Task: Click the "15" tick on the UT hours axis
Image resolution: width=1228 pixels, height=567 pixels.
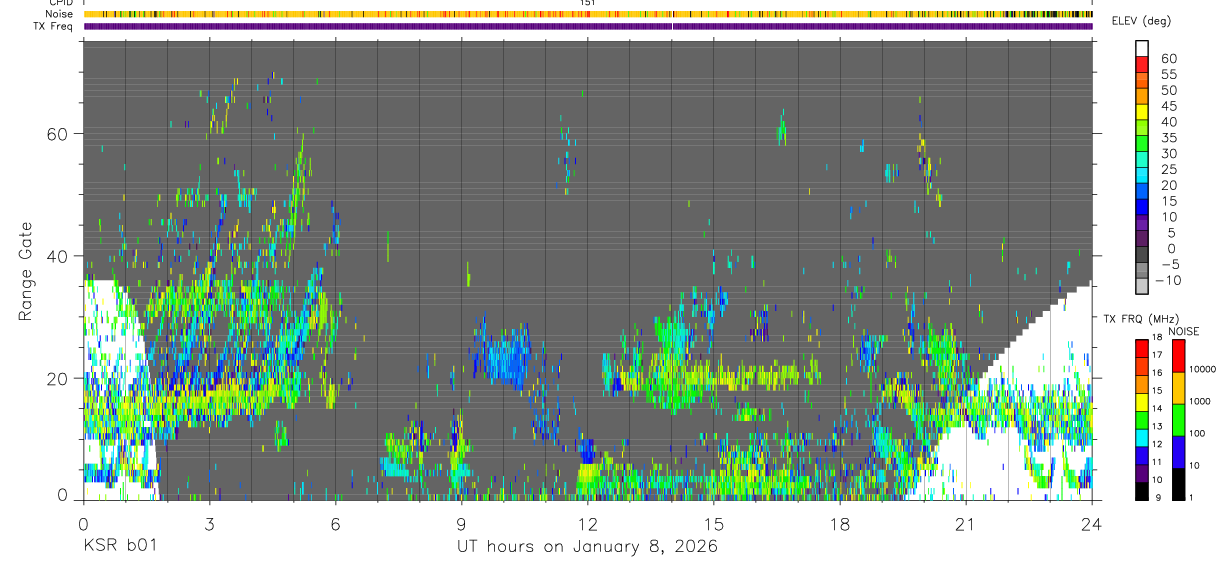Action: pyautogui.click(x=714, y=523)
